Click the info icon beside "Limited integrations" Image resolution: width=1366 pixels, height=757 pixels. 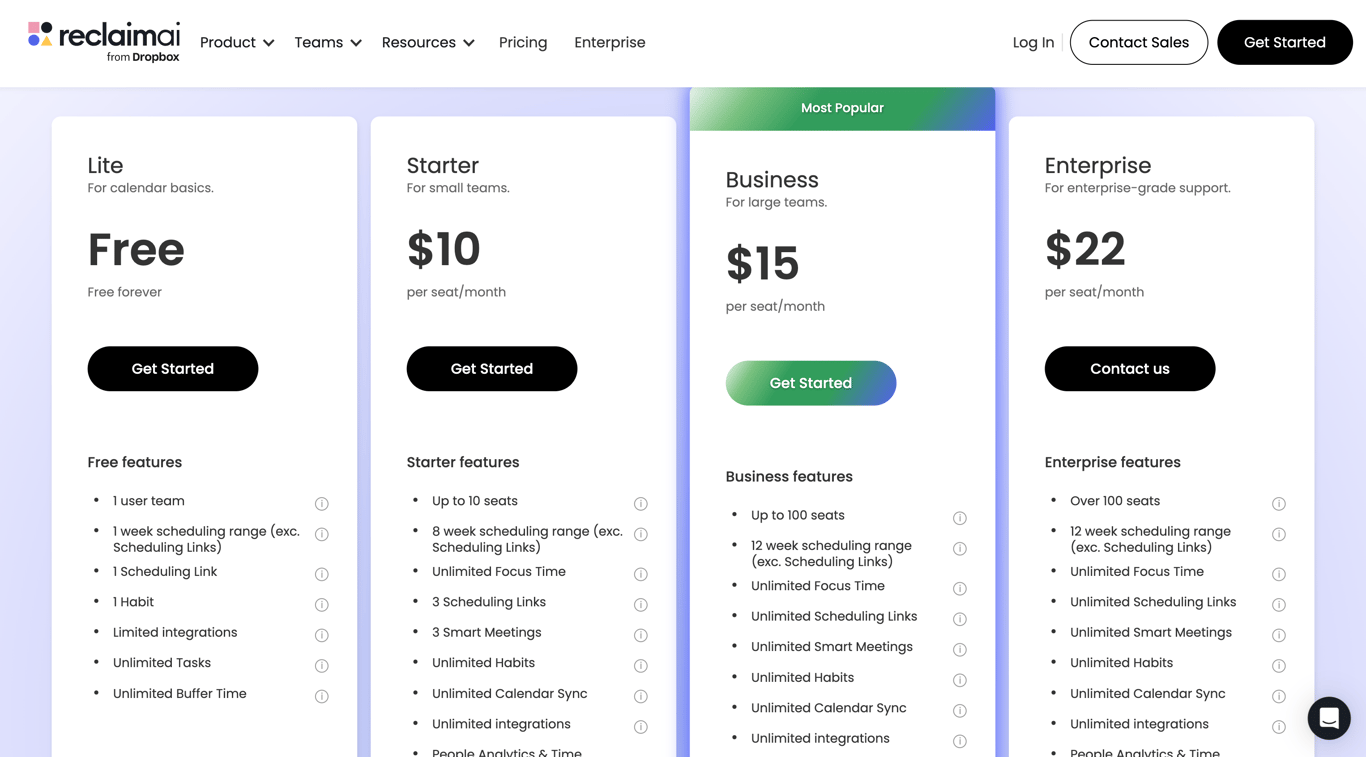(x=322, y=635)
